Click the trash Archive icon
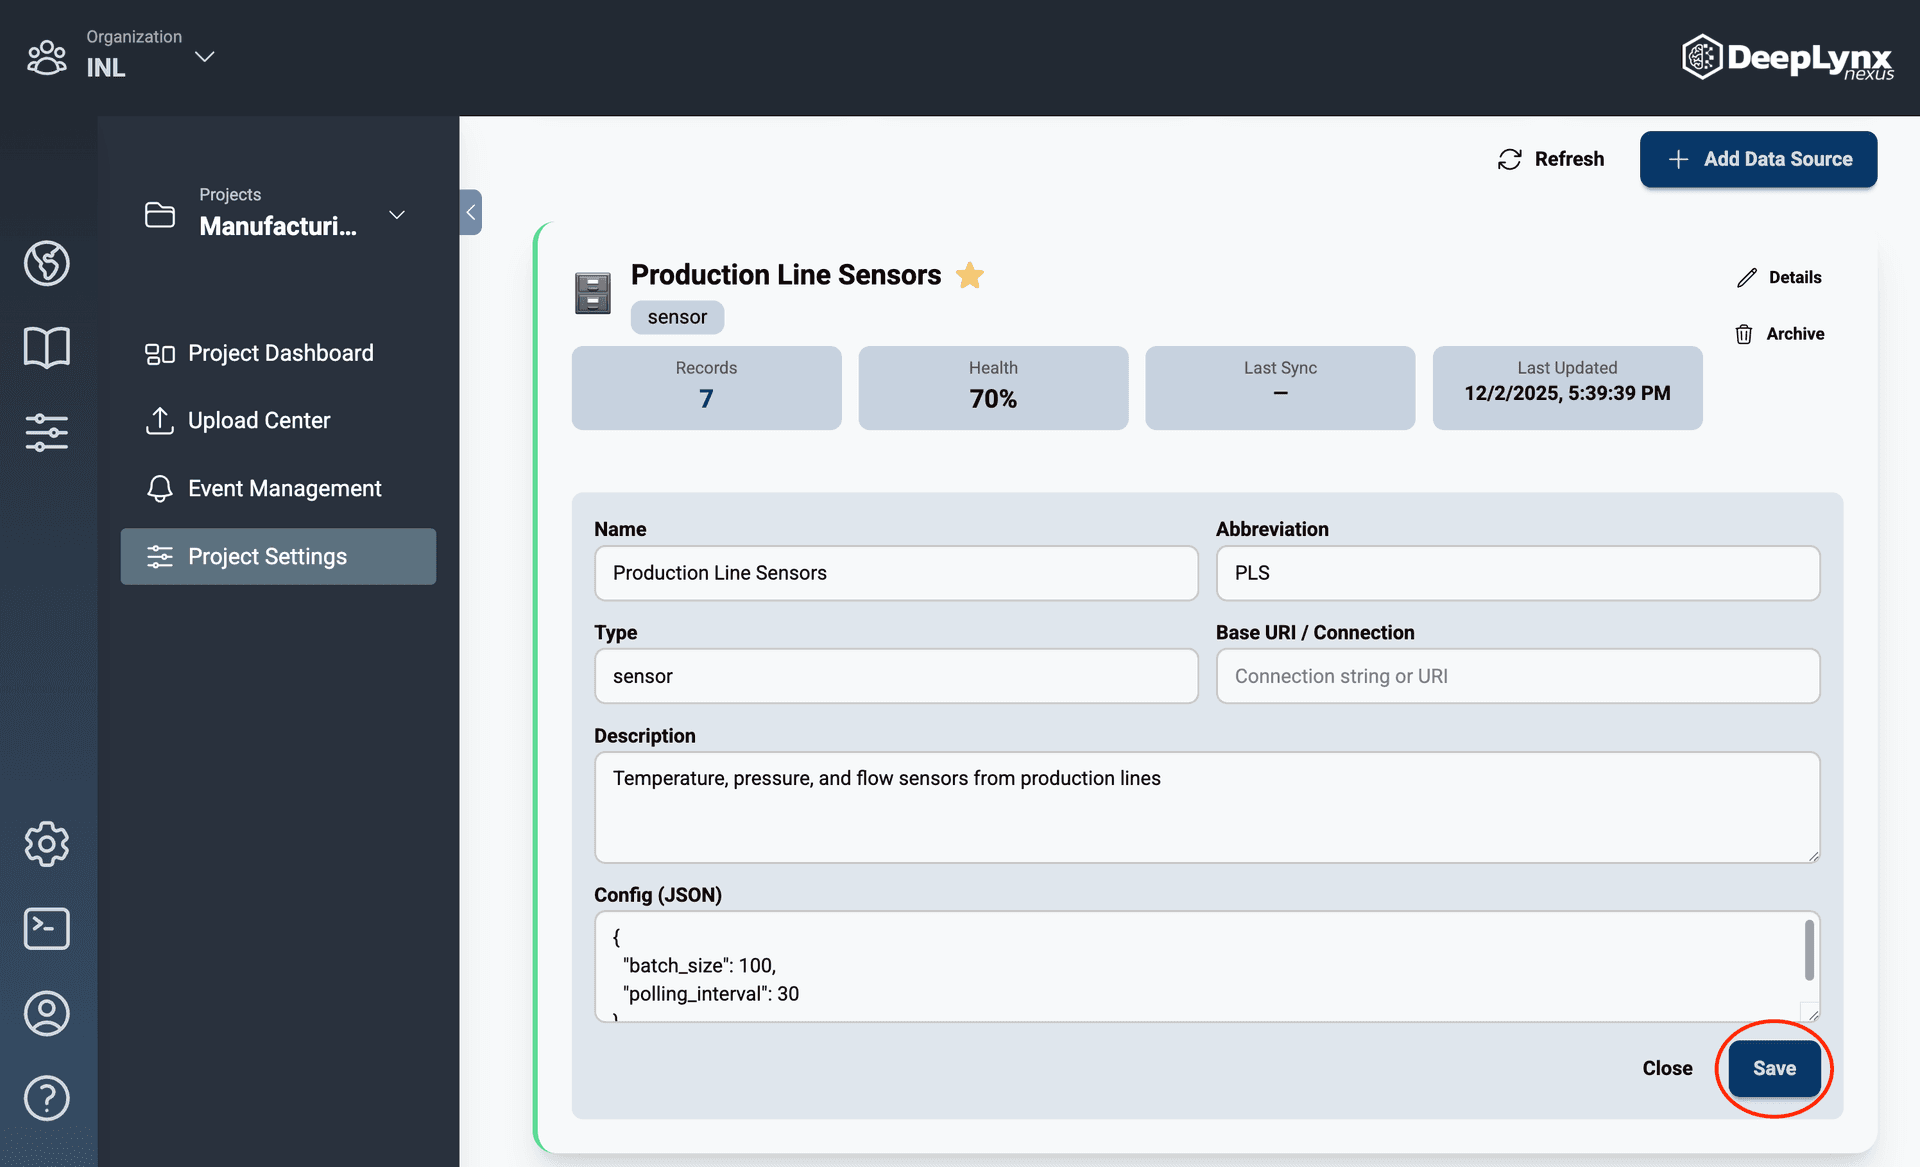Viewport: 1920px width, 1167px height. point(1744,334)
